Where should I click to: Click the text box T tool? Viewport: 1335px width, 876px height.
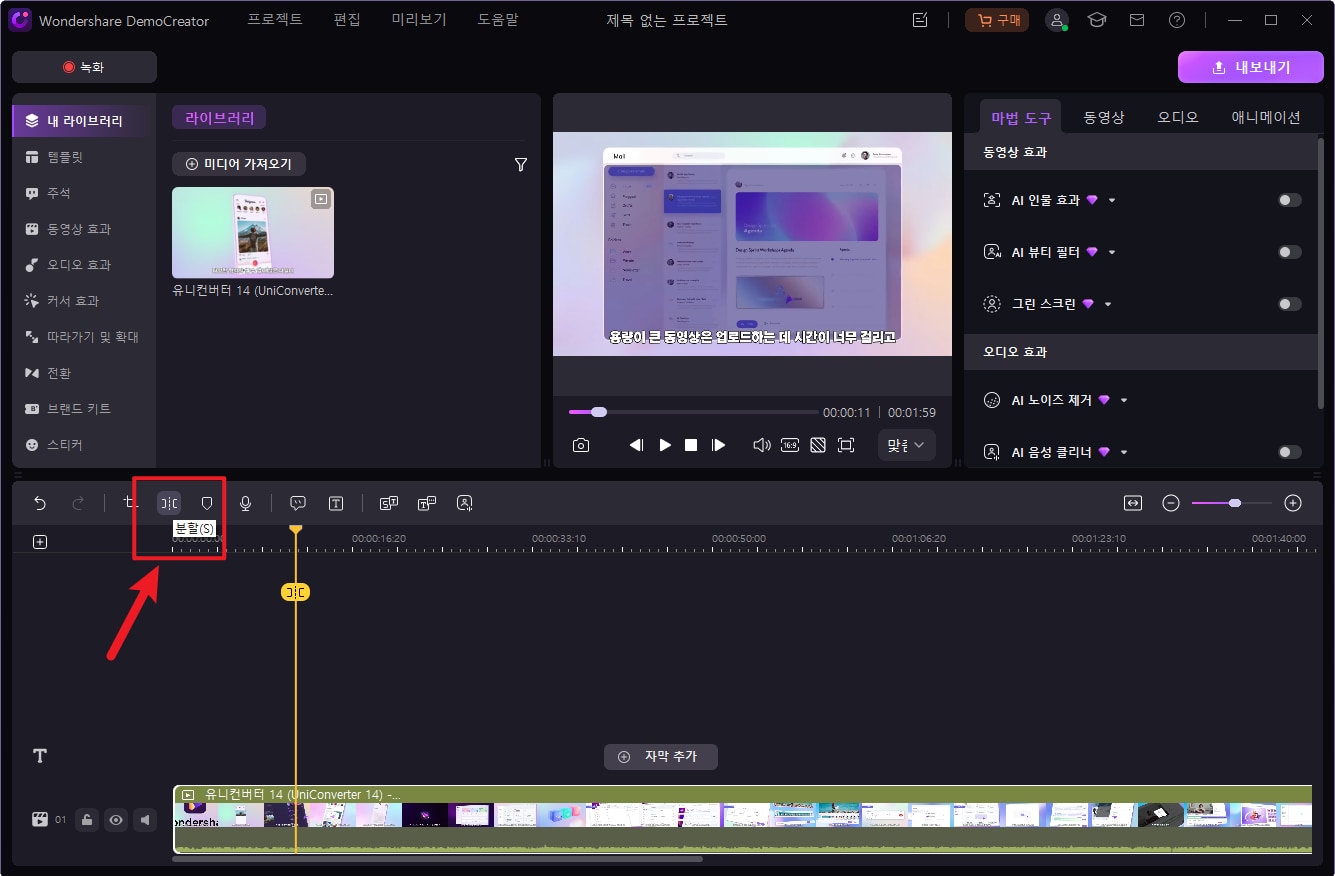point(336,503)
